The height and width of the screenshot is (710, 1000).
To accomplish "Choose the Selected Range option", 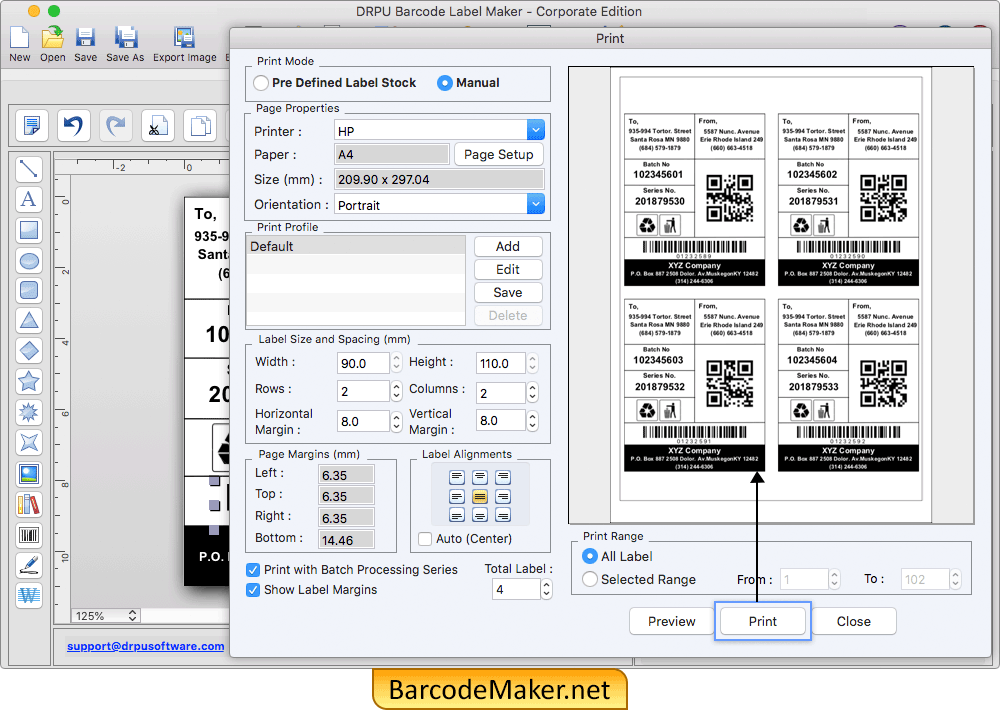I will click(x=590, y=579).
